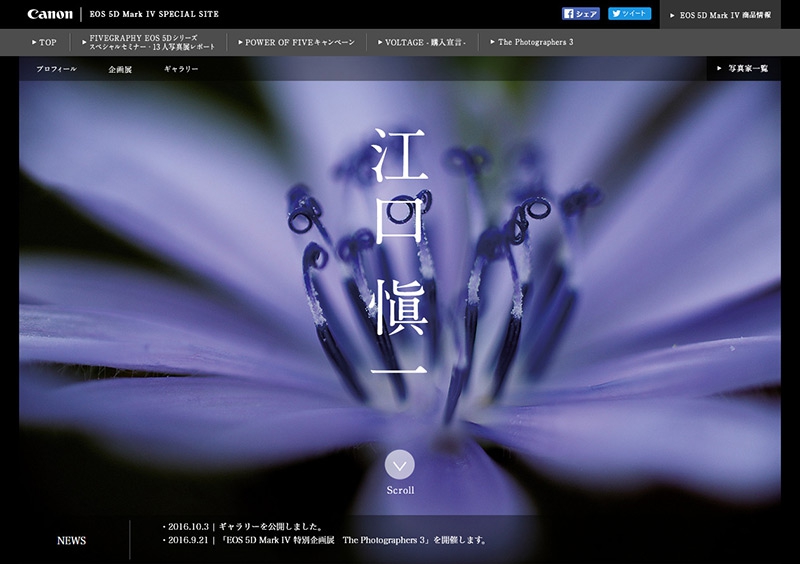Share page via Facebook button
800x564 pixels.
pyautogui.click(x=580, y=14)
